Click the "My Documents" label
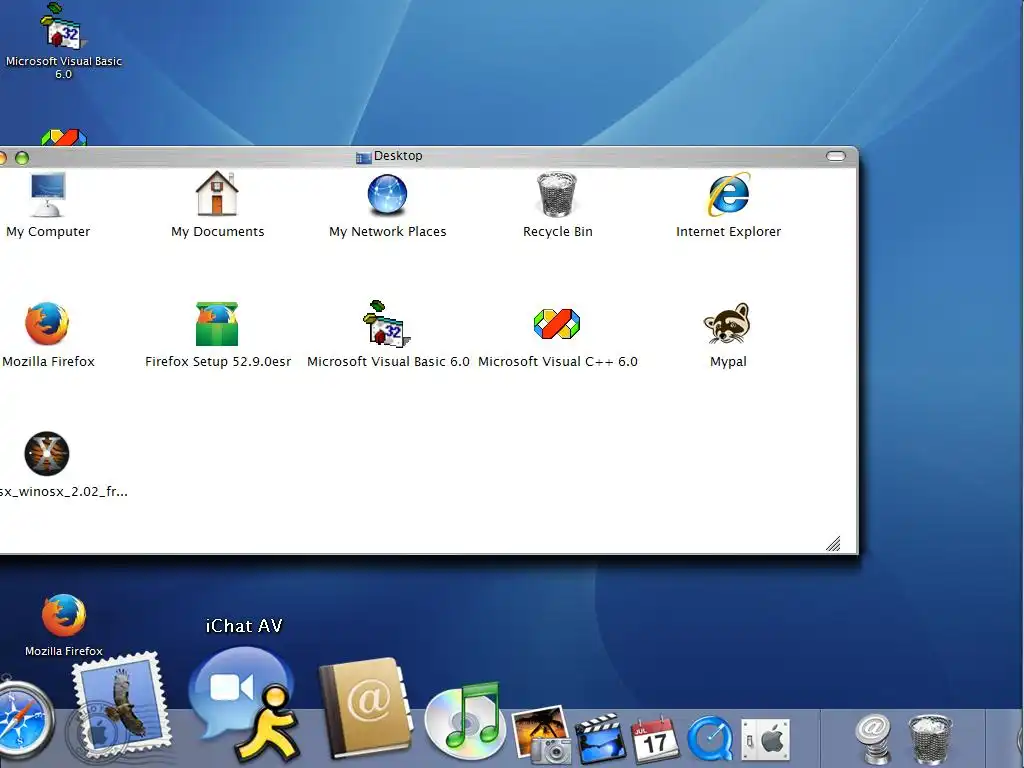Image resolution: width=1024 pixels, height=768 pixels. click(x=217, y=231)
